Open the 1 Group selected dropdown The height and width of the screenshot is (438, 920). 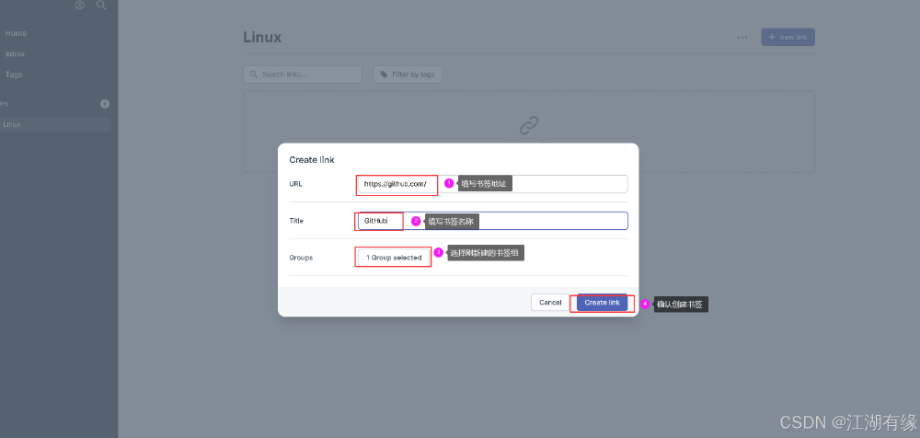(x=393, y=257)
